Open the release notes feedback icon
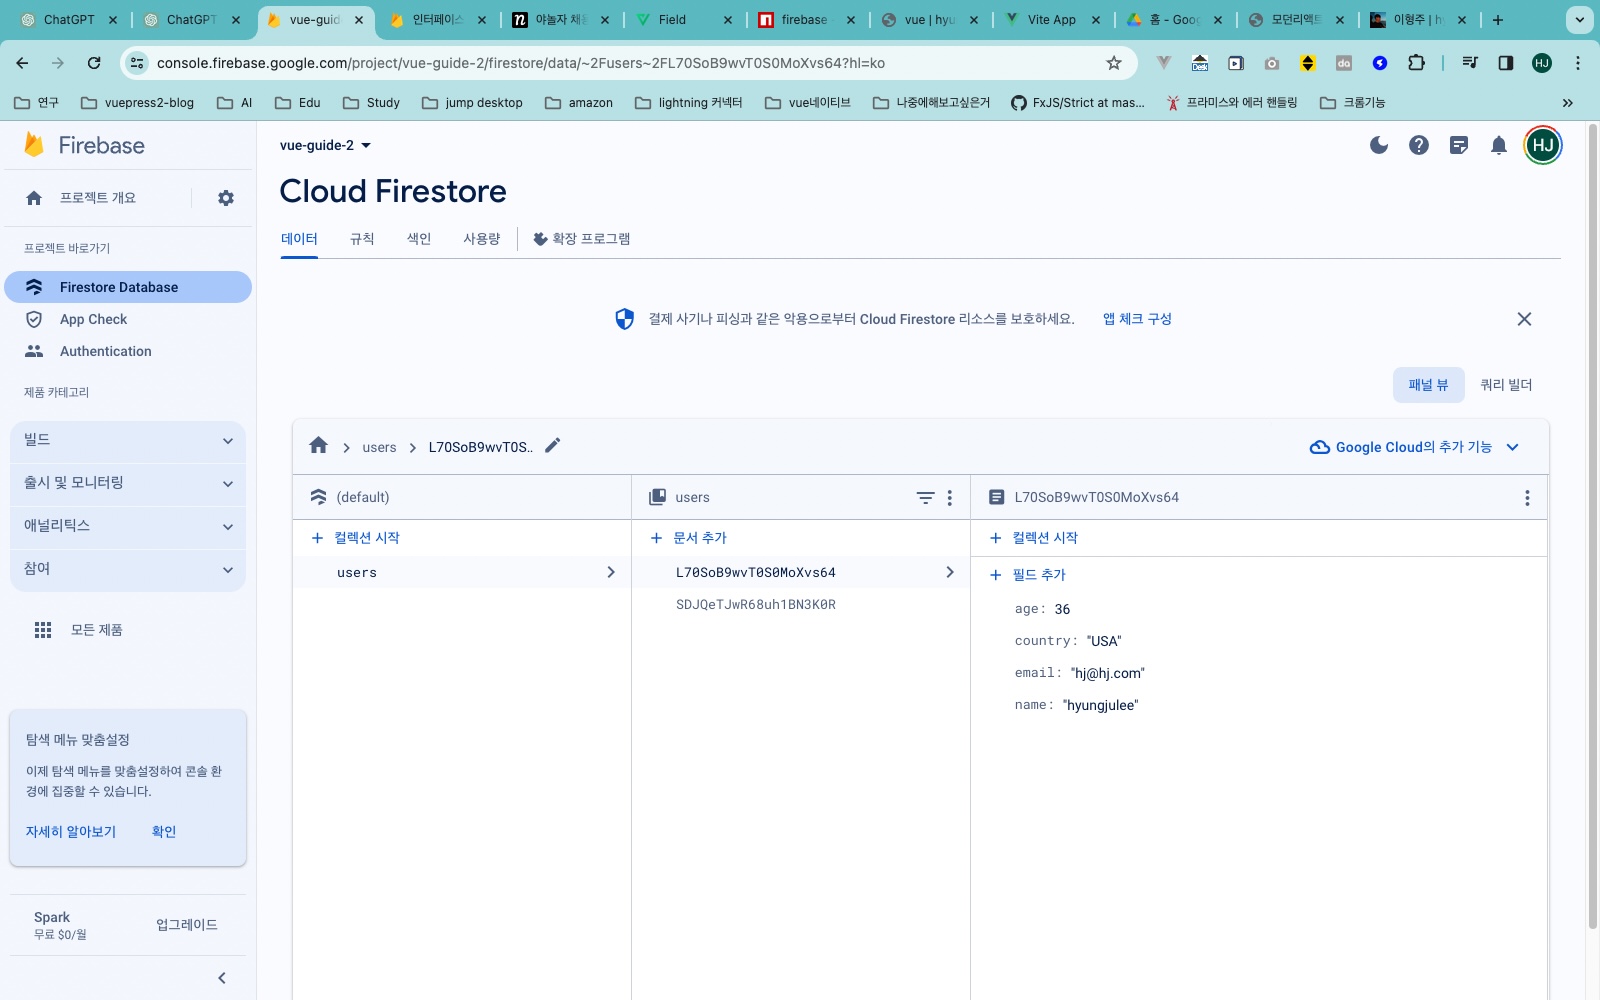Viewport: 1600px width, 1000px height. click(x=1459, y=145)
